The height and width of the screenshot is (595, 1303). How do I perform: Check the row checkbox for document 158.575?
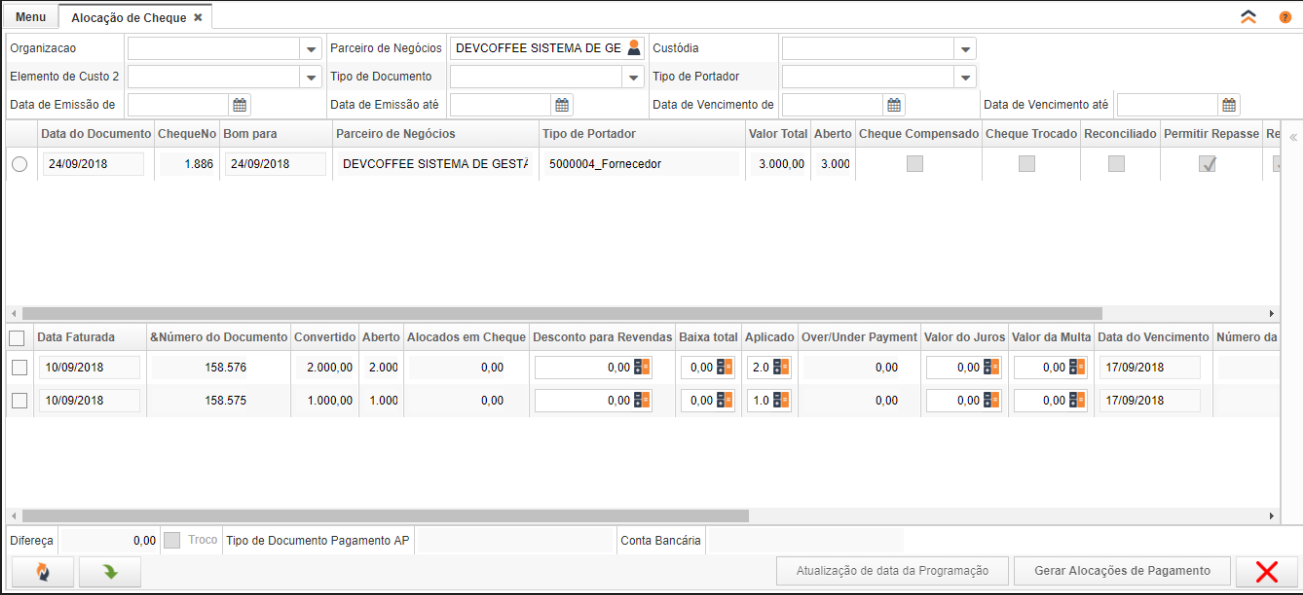20,401
